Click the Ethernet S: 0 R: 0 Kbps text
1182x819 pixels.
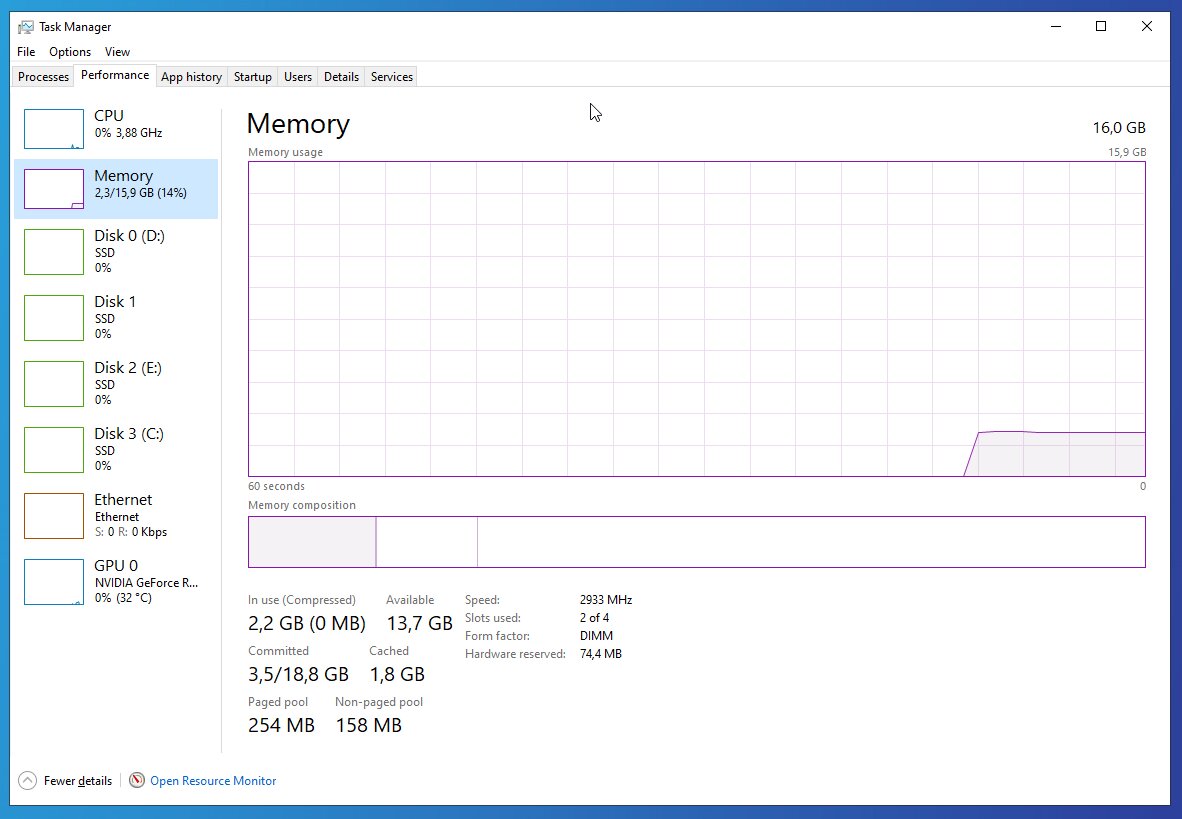pyautogui.click(x=131, y=532)
